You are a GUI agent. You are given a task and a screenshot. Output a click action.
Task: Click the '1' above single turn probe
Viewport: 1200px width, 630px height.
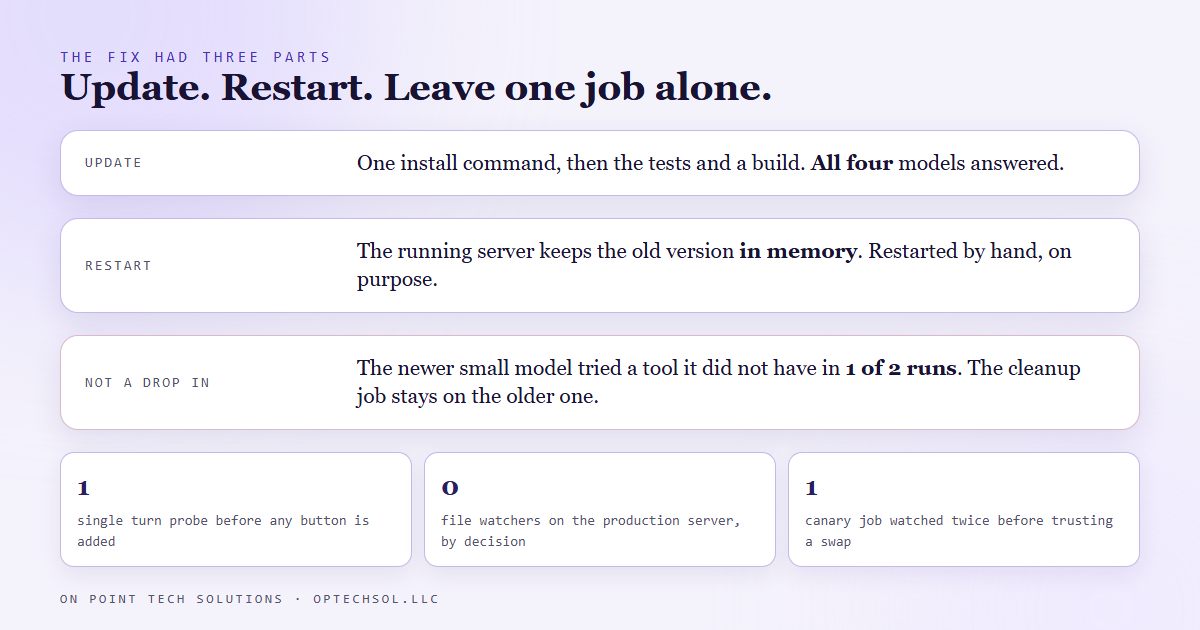point(84,488)
